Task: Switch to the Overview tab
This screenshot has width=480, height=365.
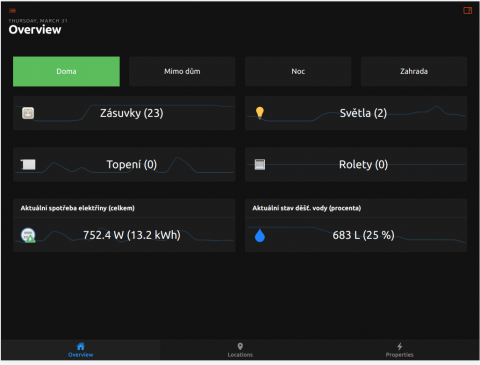Action: [x=81, y=350]
